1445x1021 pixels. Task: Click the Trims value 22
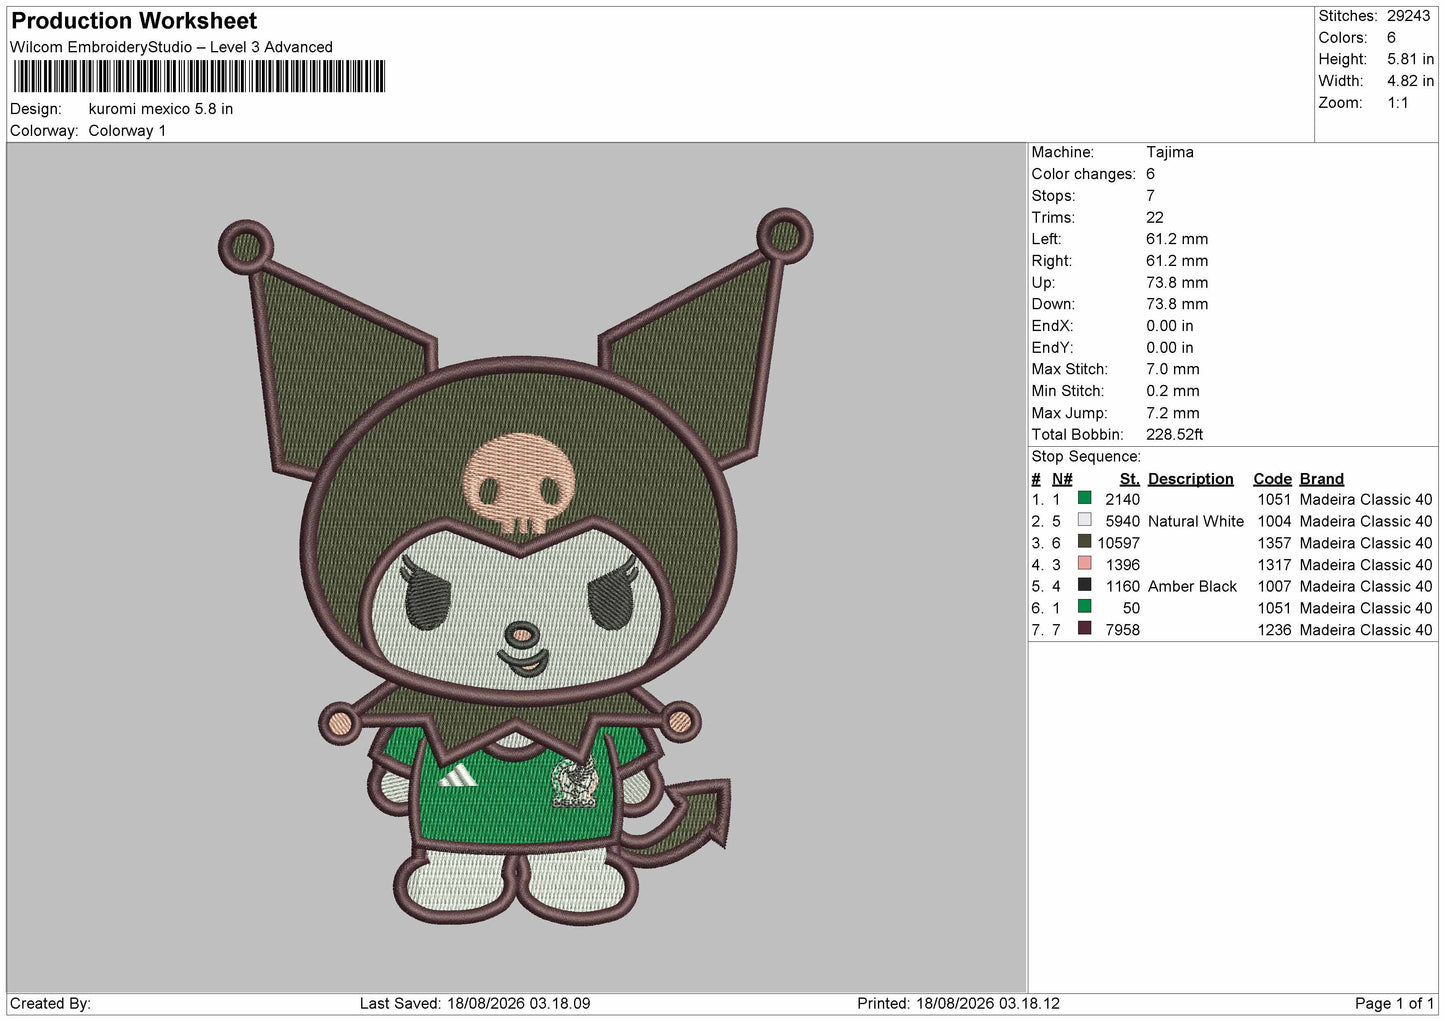(x=1155, y=217)
